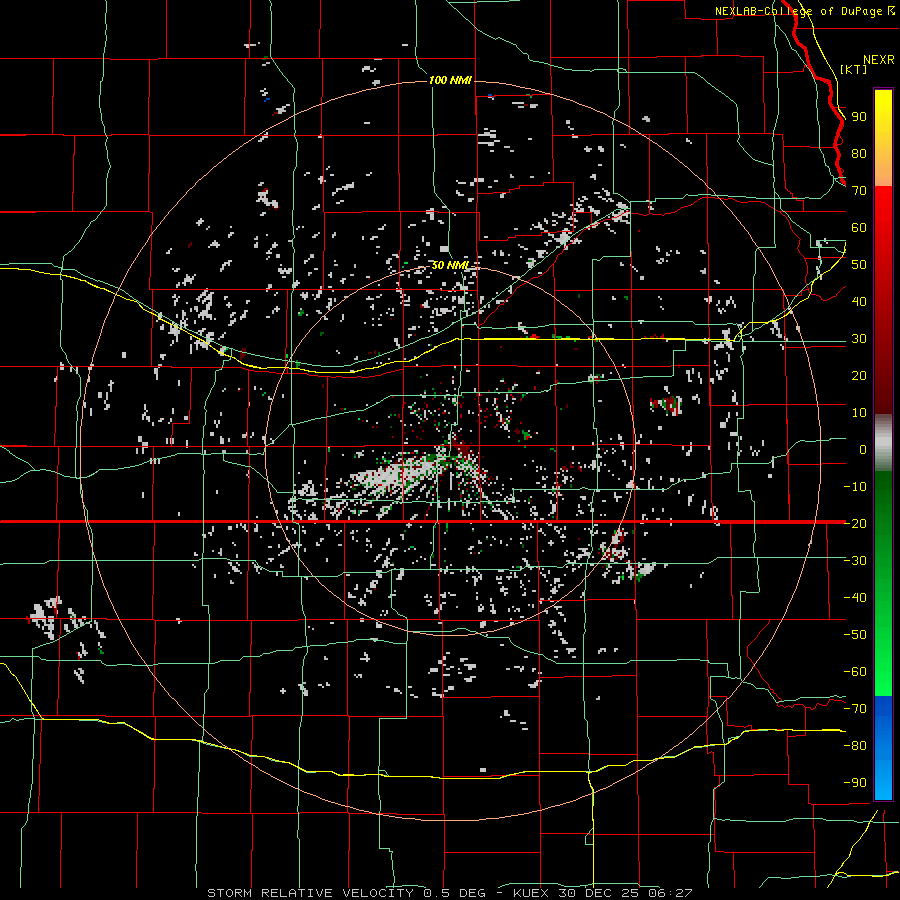
Task: Click the 10 value on velocity scale
Action: point(859,413)
